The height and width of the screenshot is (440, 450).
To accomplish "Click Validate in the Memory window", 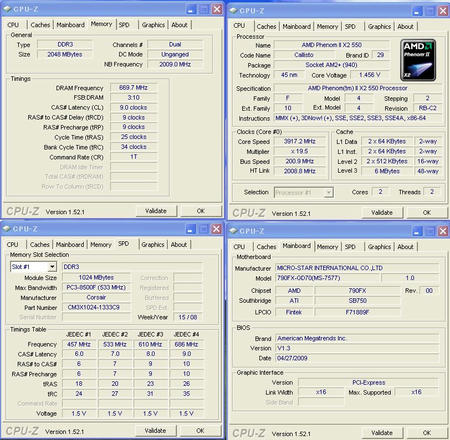I will click(156, 211).
